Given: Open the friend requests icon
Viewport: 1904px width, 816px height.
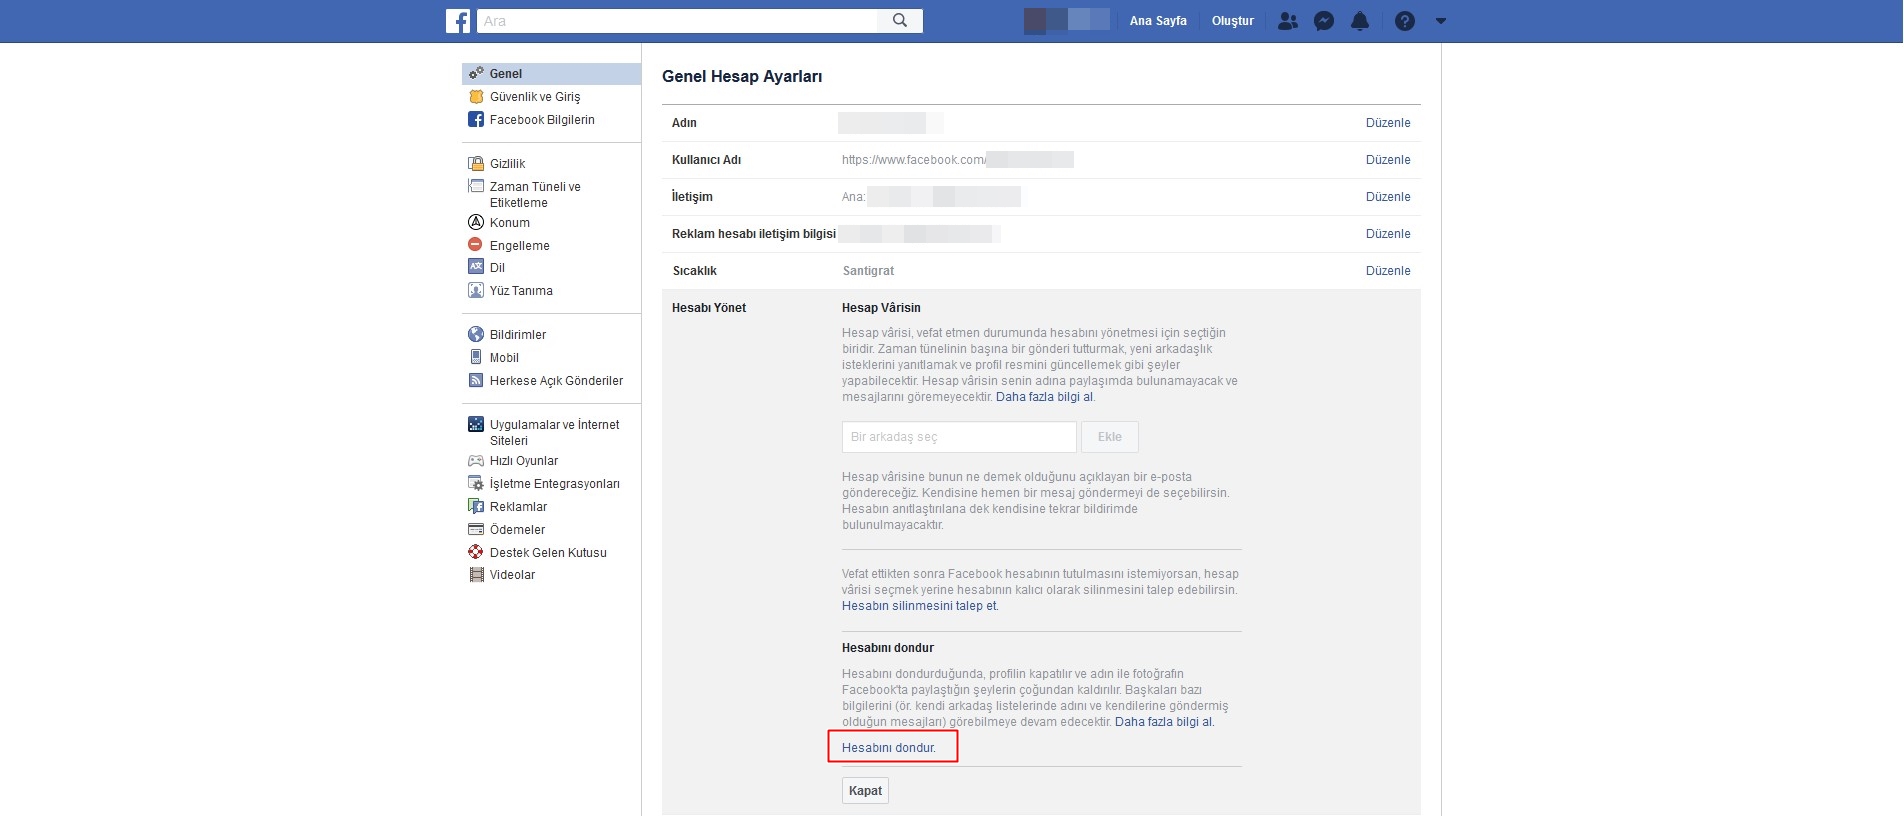Looking at the screenshot, I should click(1288, 21).
